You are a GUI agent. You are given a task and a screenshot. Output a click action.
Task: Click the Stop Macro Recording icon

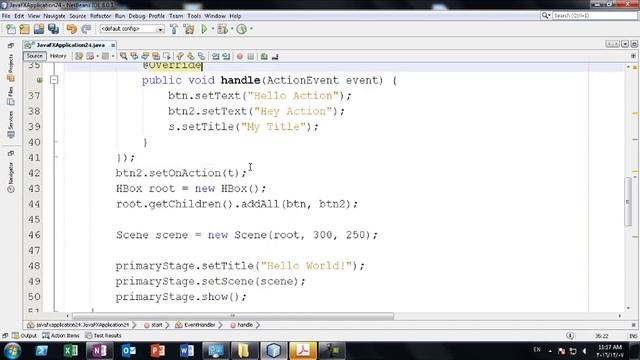click(x=251, y=56)
